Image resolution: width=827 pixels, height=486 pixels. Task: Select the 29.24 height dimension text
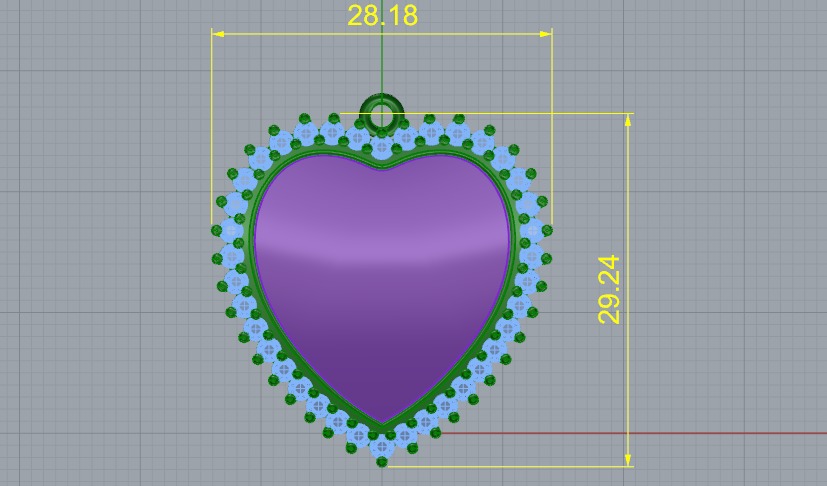[609, 290]
